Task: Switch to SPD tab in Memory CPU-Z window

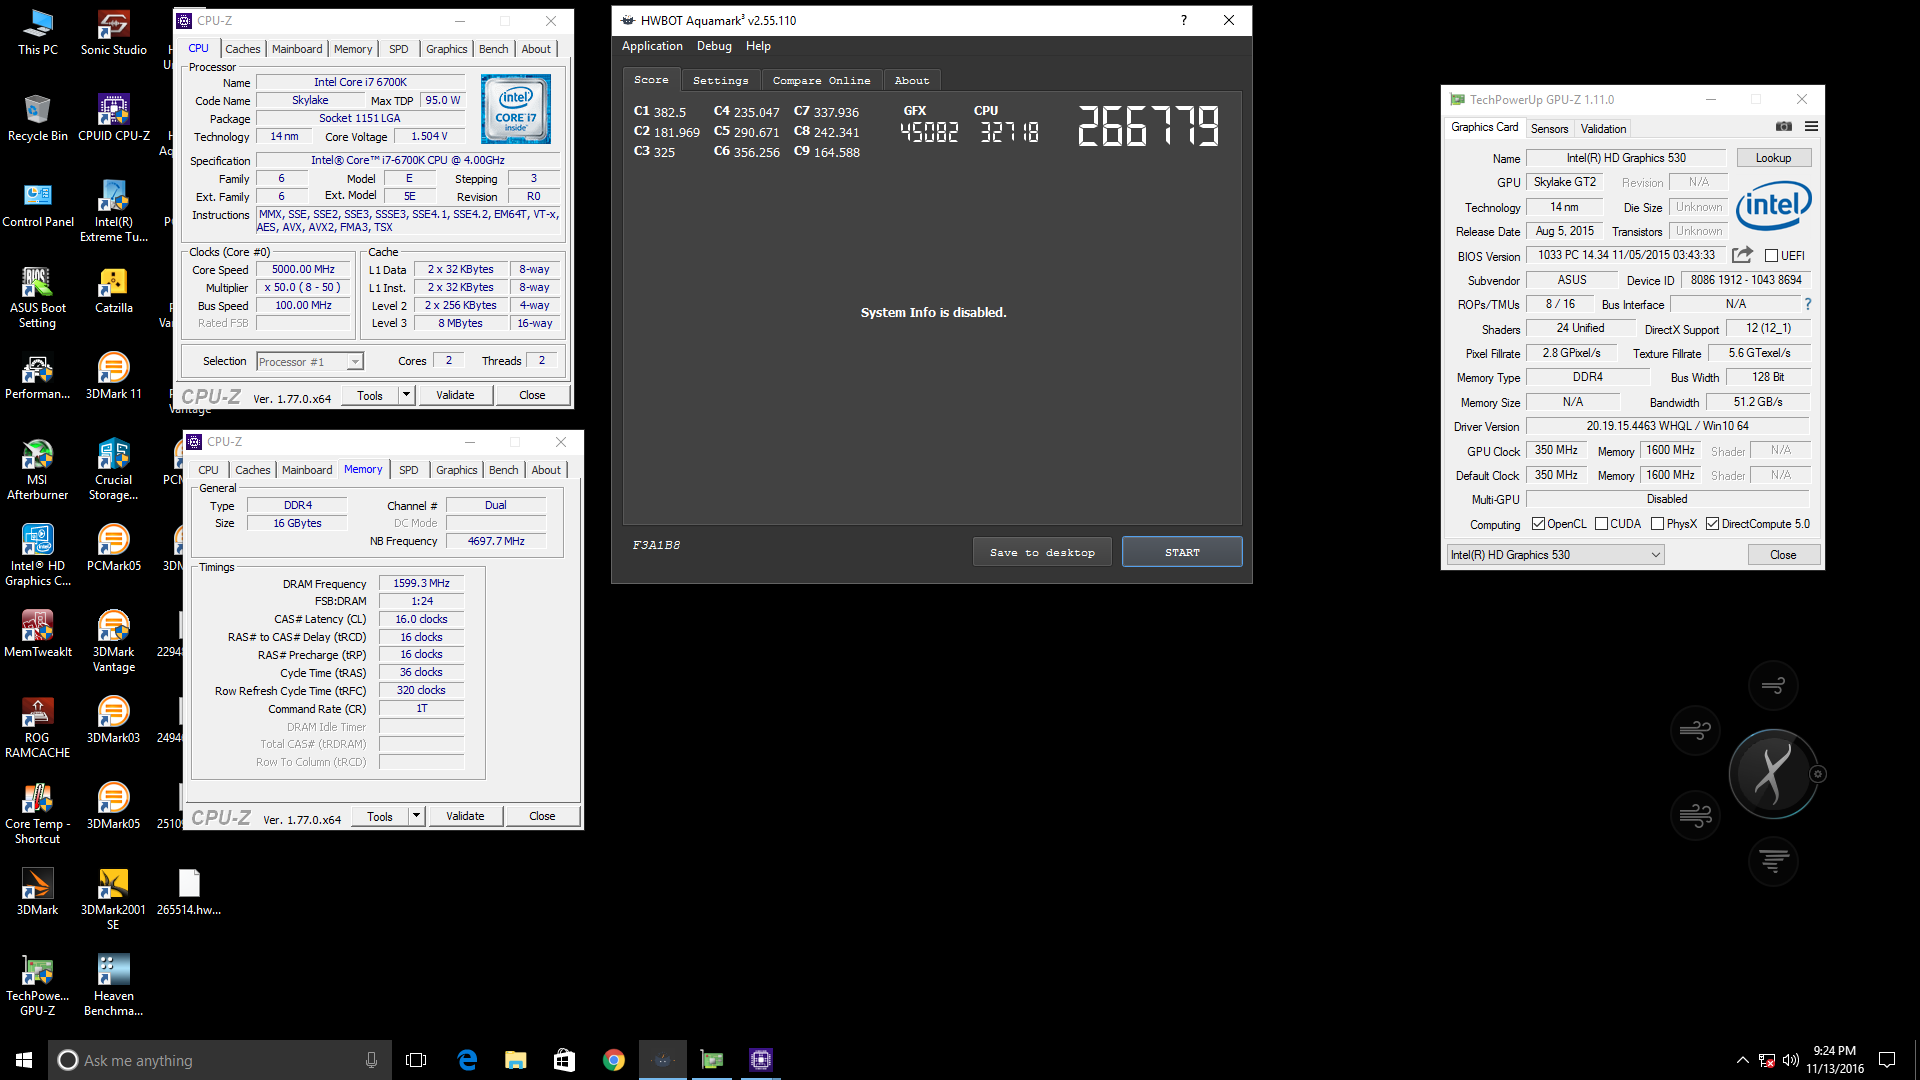Action: pyautogui.click(x=409, y=470)
